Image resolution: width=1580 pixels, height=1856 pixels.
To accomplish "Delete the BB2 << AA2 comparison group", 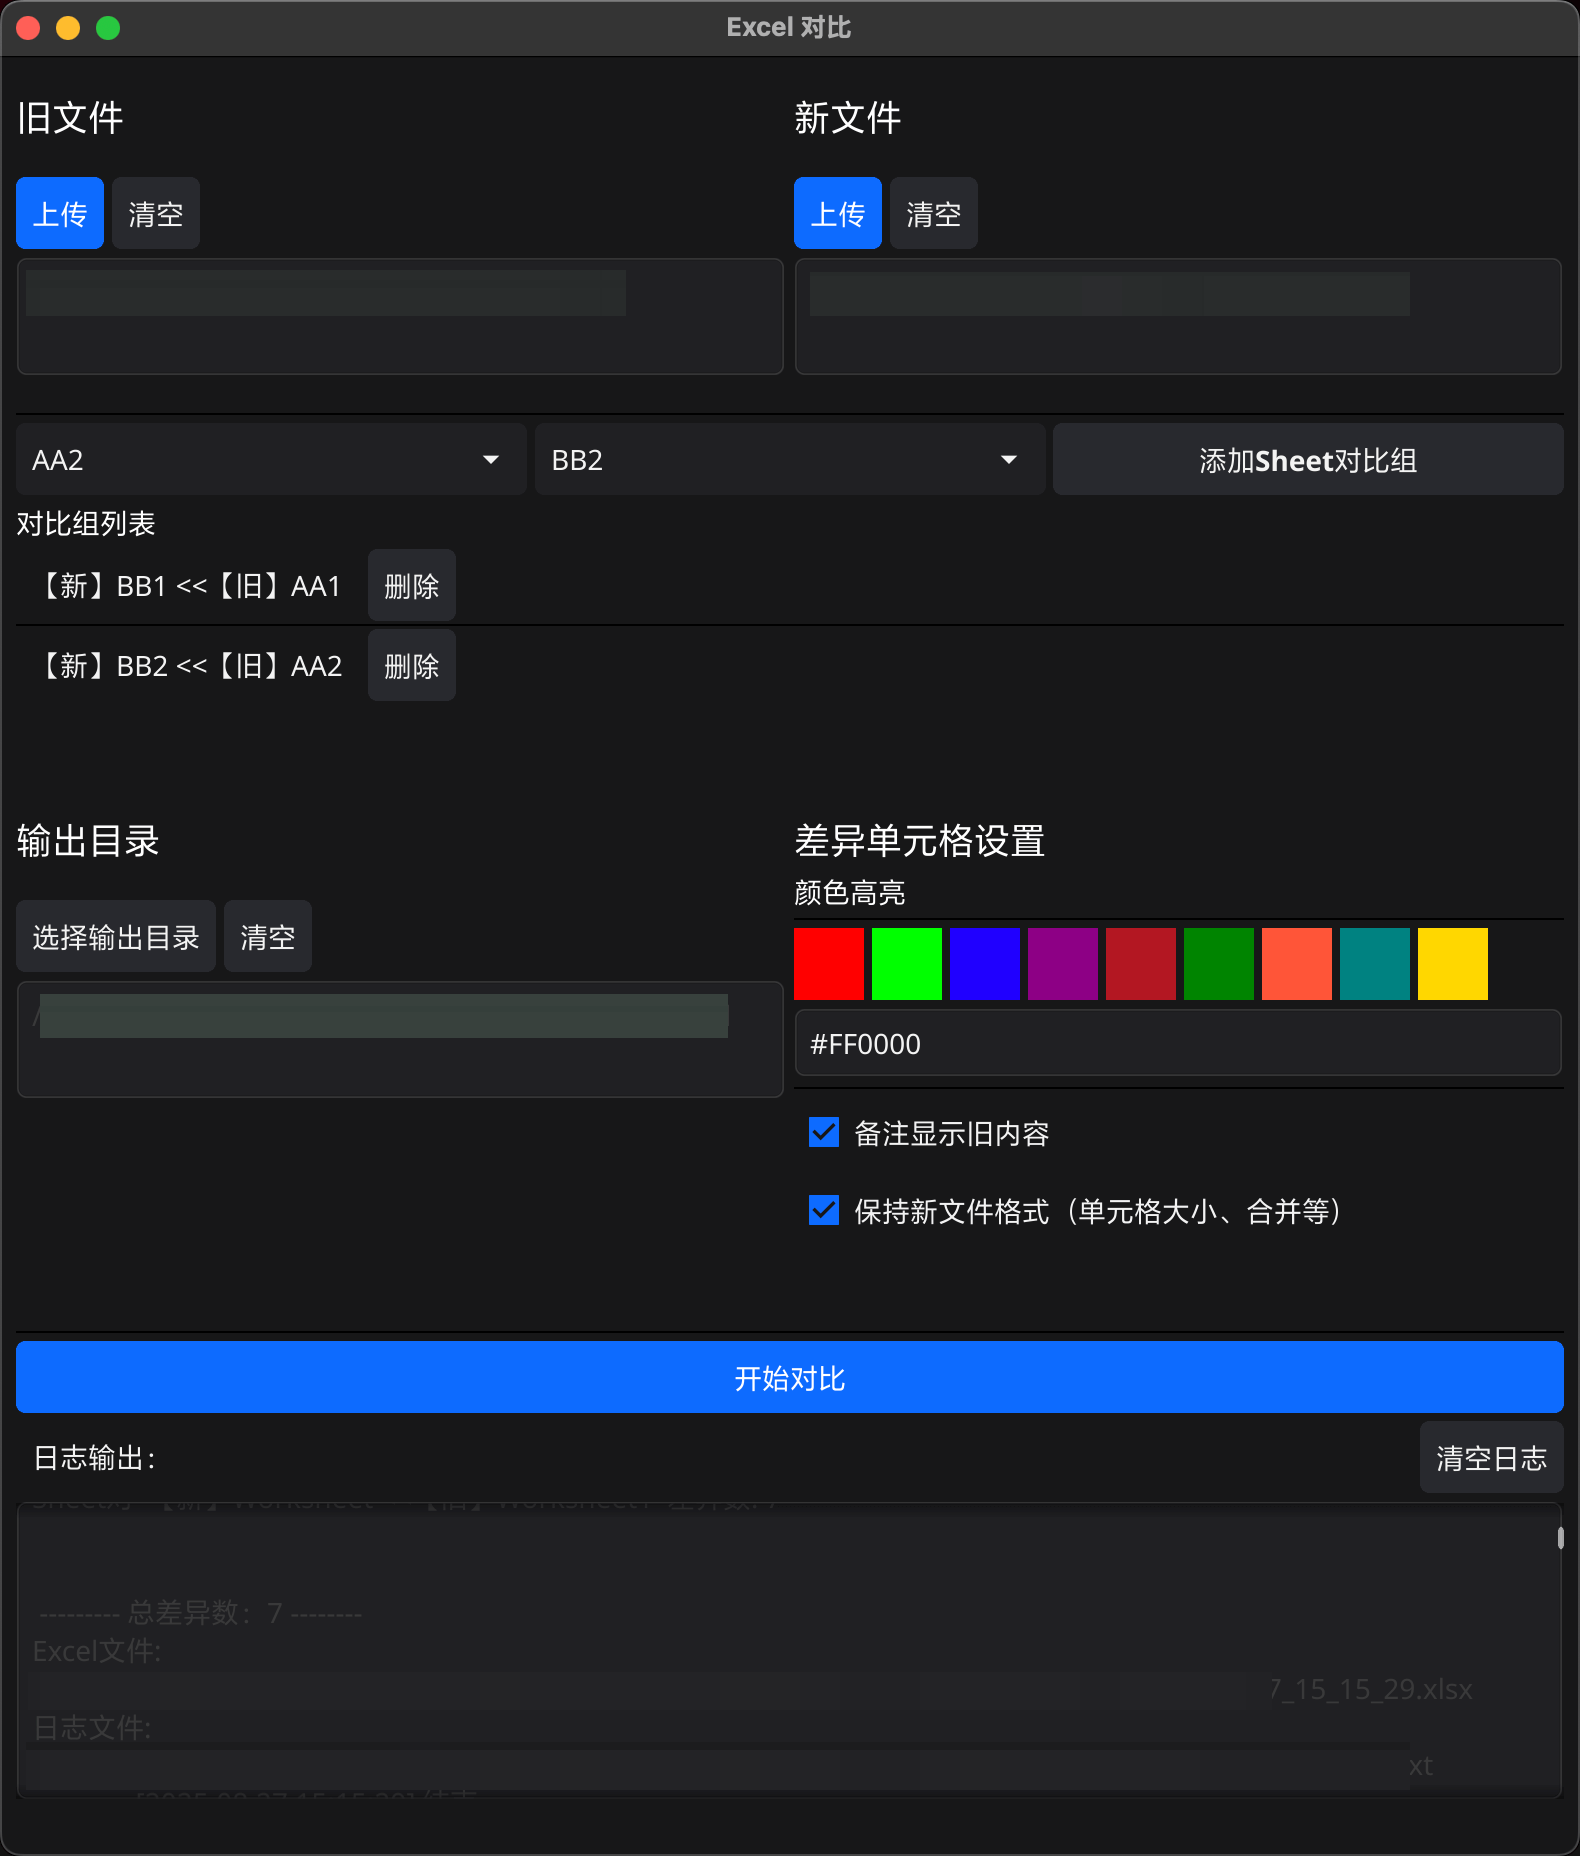I will point(411,666).
